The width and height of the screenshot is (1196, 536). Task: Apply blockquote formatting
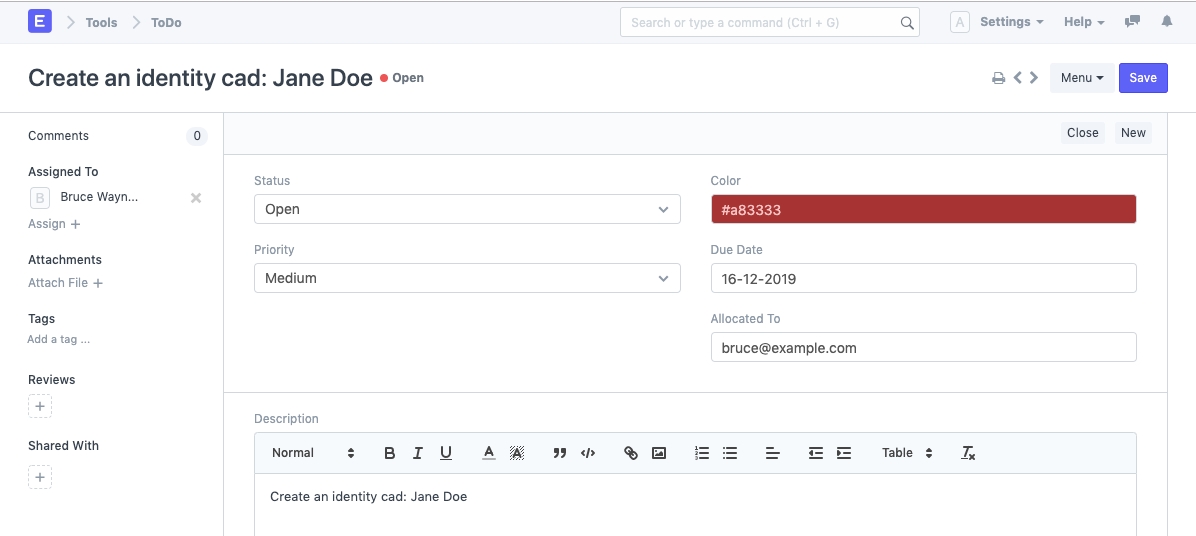tap(560, 453)
